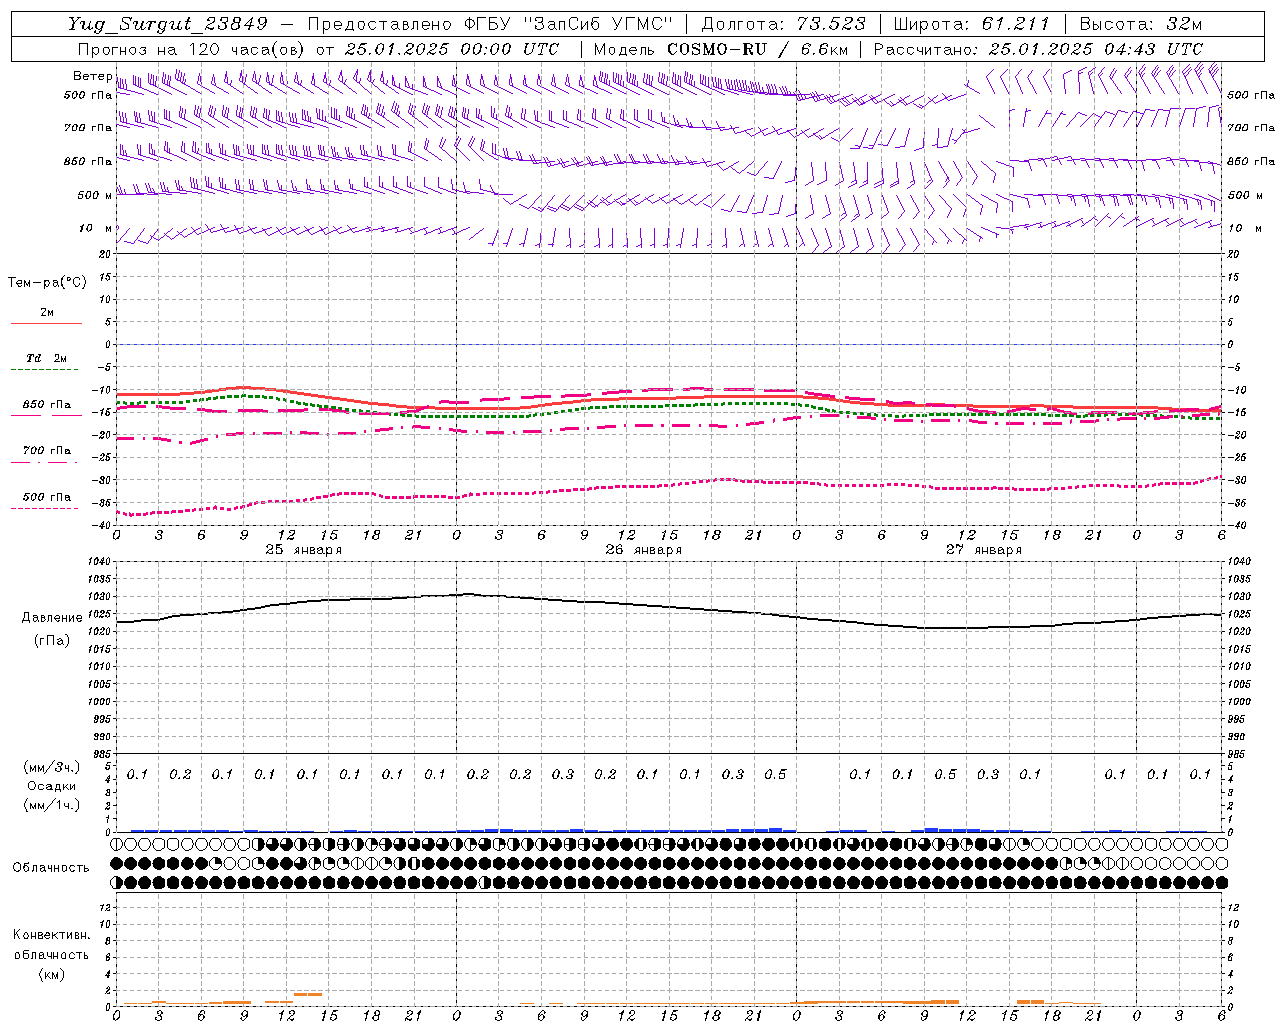Click the dashed line sample under Td 2м
Image resolution: width=1280 pixels, height=1024 pixels.
click(46, 370)
